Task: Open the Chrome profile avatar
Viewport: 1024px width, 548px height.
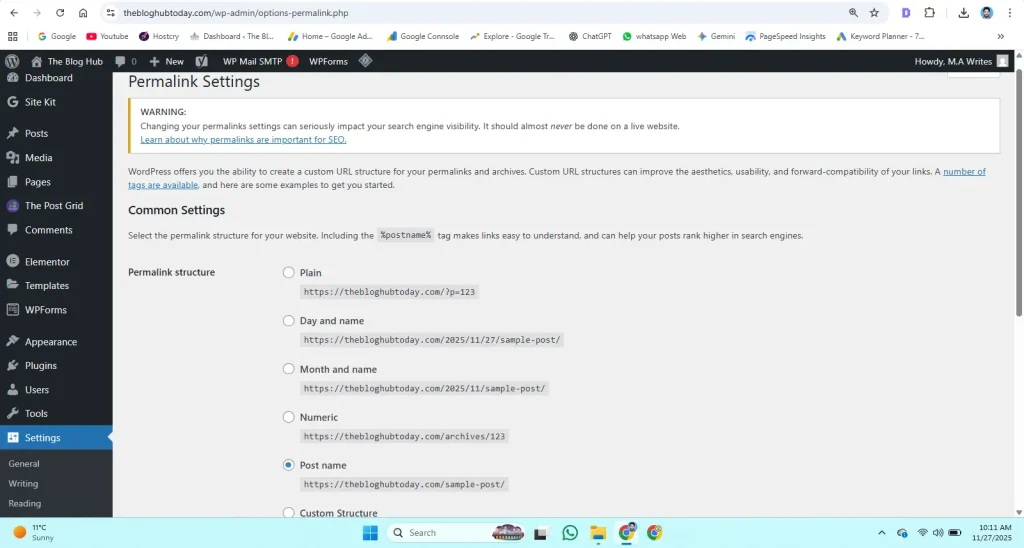Action: coord(987,12)
